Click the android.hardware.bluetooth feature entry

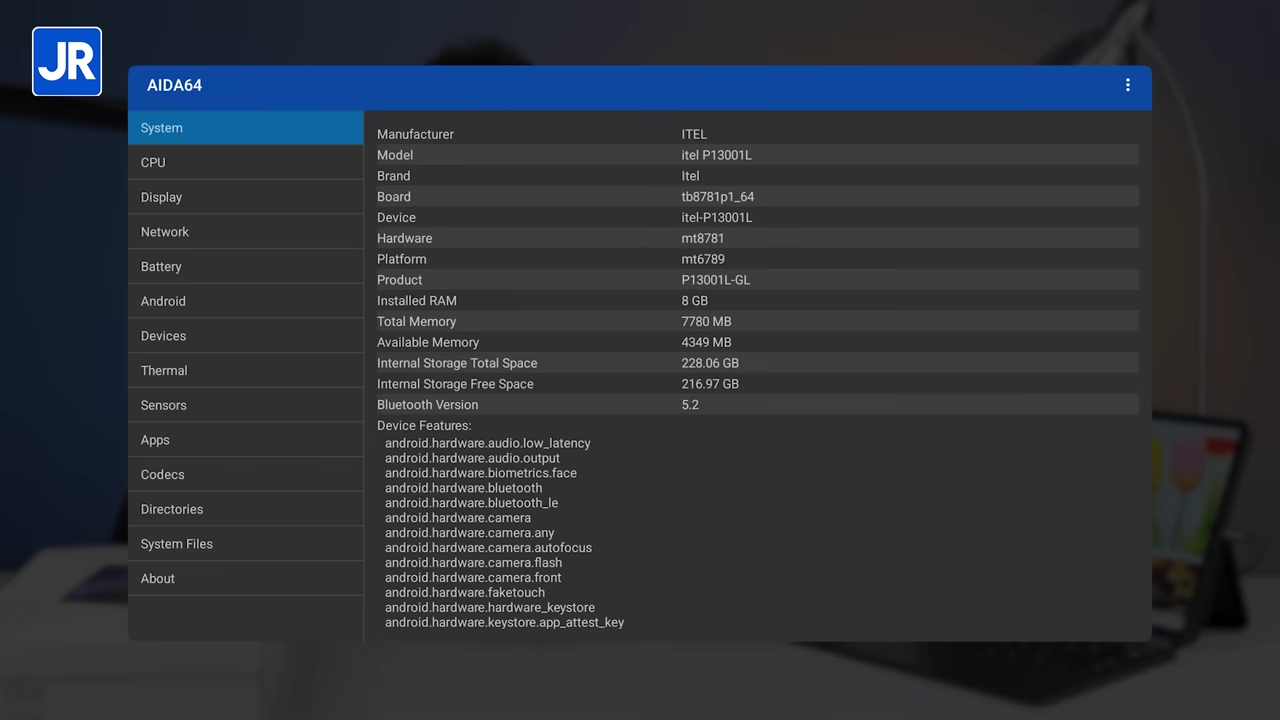(463, 488)
